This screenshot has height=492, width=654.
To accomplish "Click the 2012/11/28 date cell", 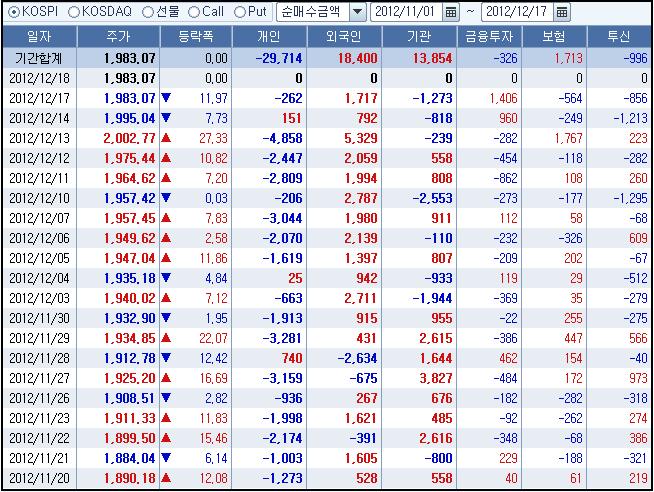I will (x=40, y=359).
